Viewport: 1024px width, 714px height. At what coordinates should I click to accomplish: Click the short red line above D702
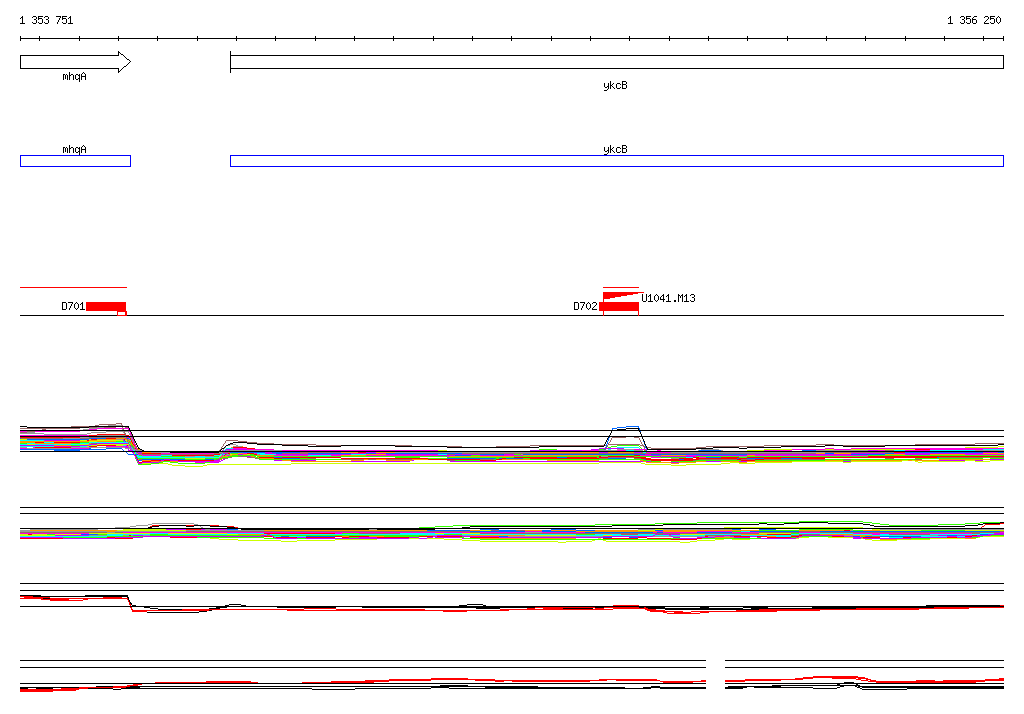(x=620, y=287)
